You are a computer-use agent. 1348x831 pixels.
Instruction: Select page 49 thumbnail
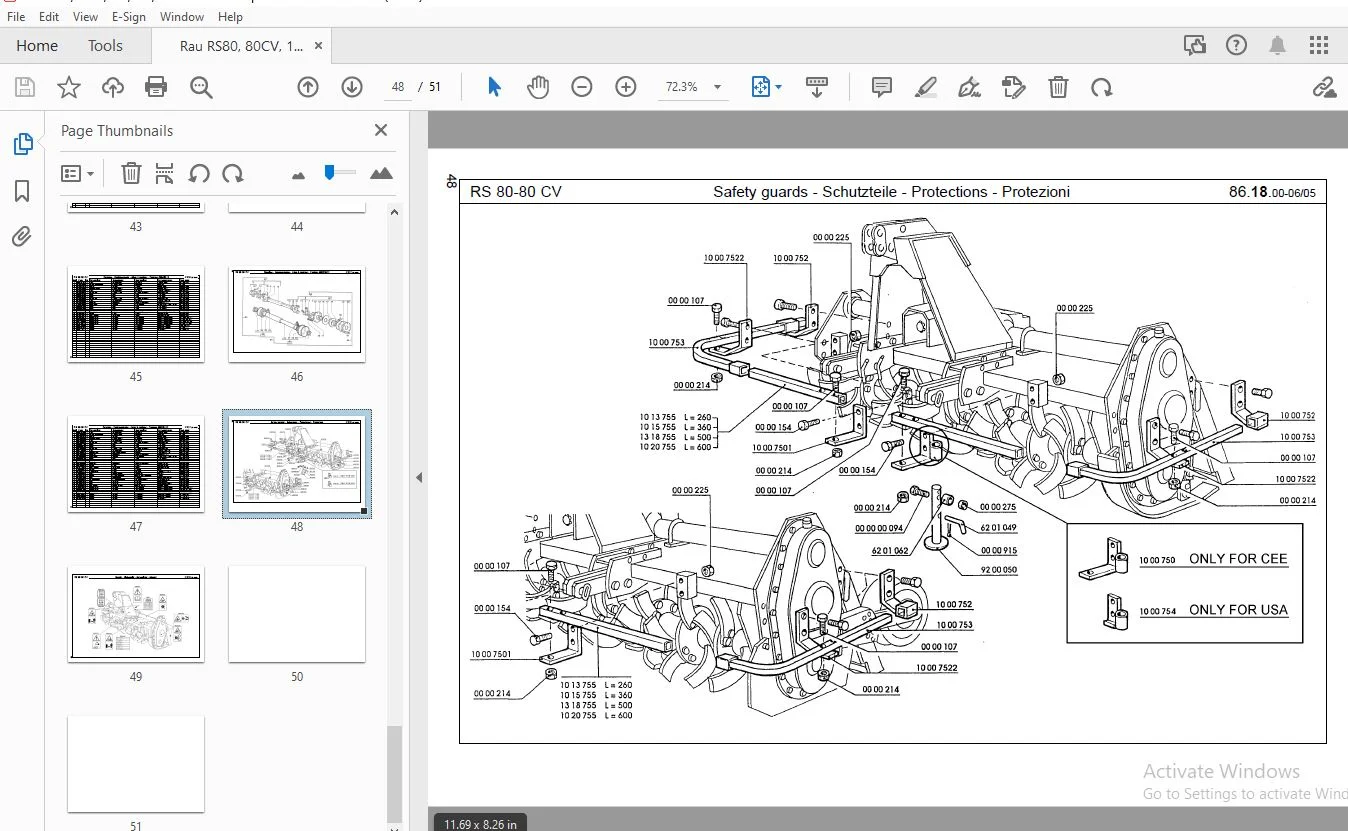tap(136, 614)
